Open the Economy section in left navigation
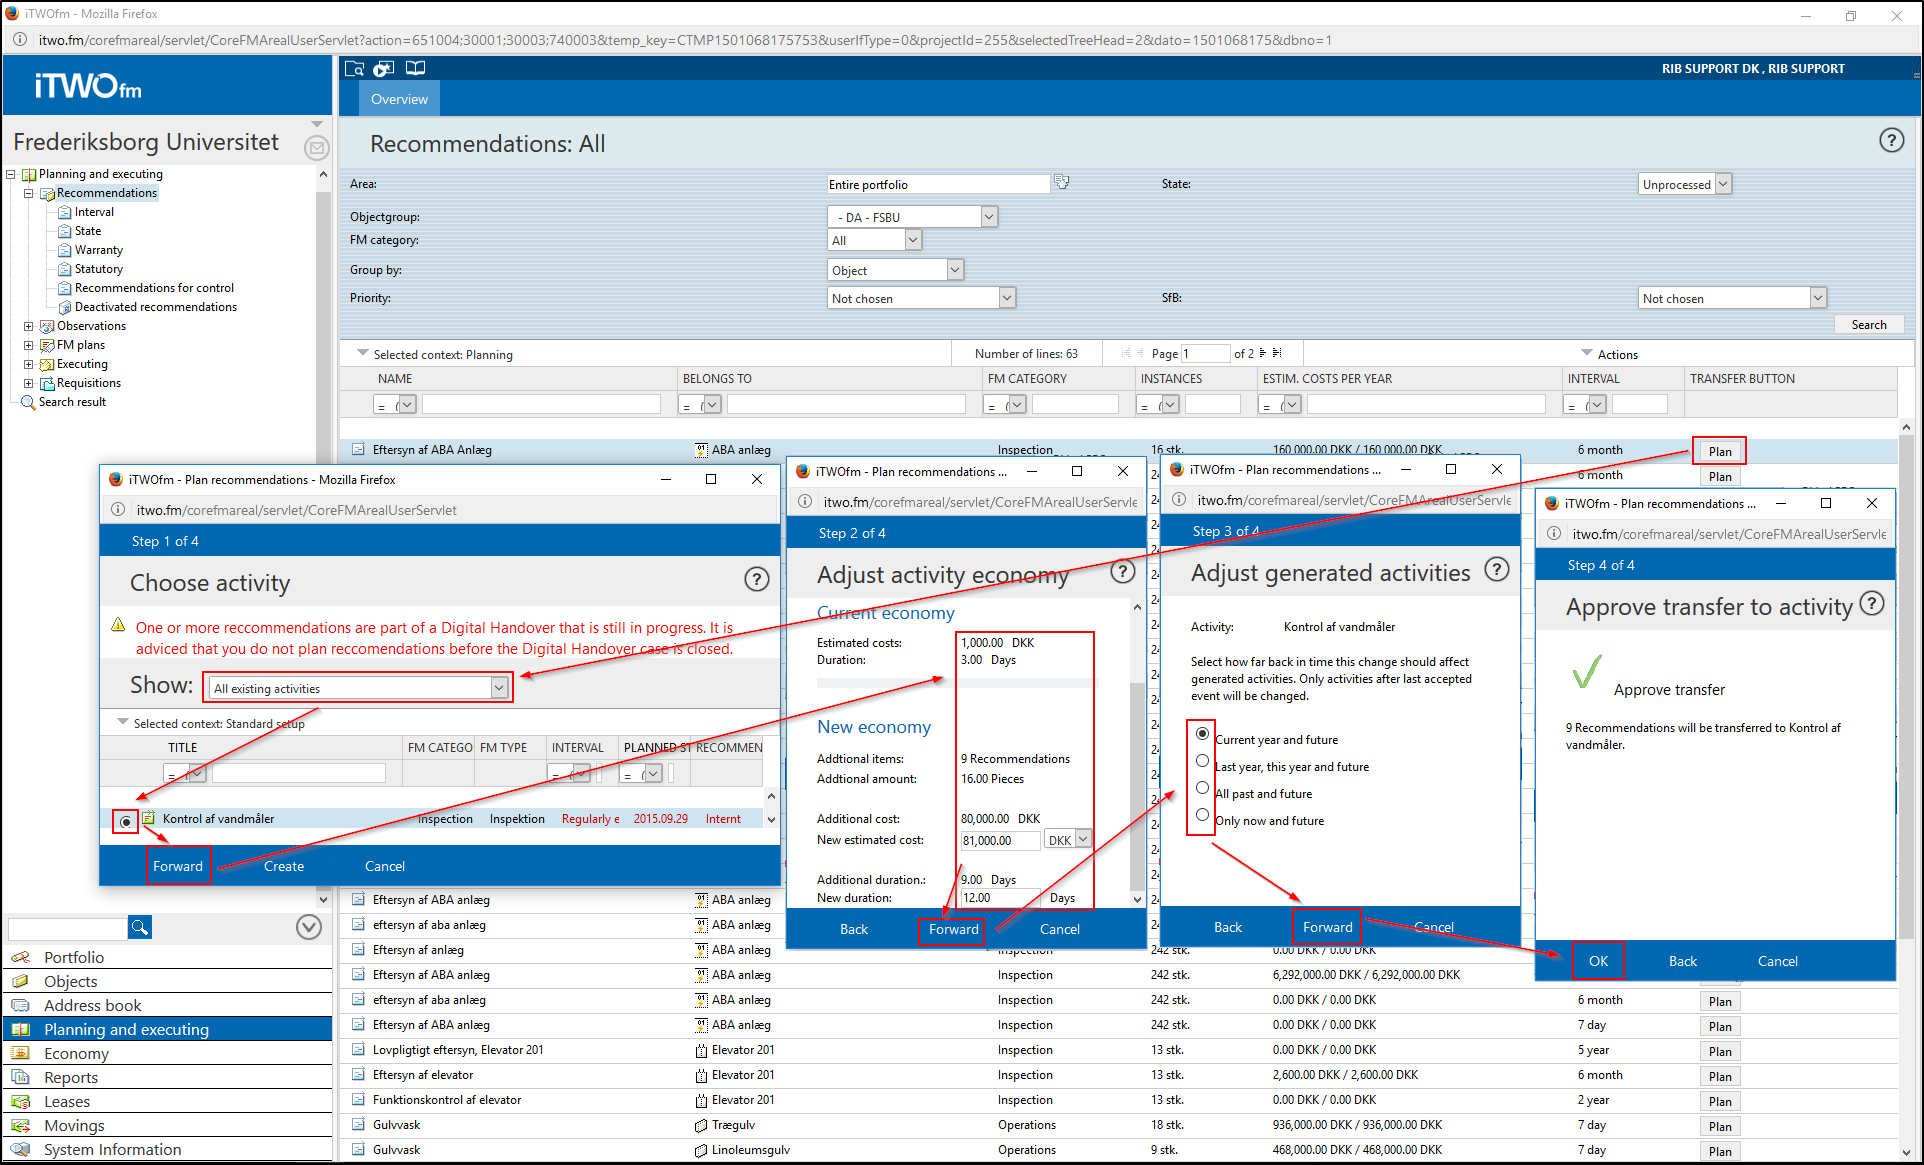The height and width of the screenshot is (1165, 1924). (76, 1053)
